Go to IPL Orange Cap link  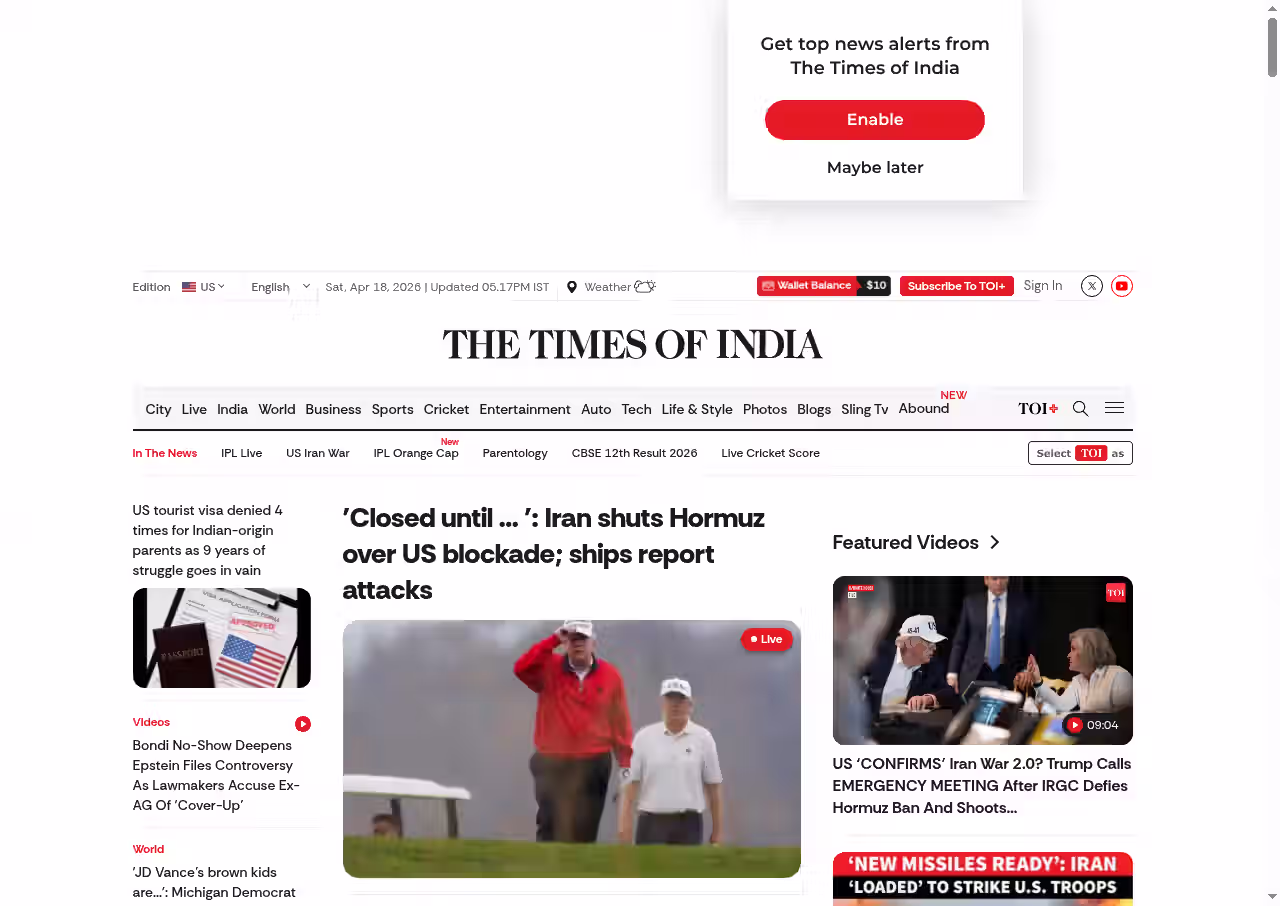[416, 453]
